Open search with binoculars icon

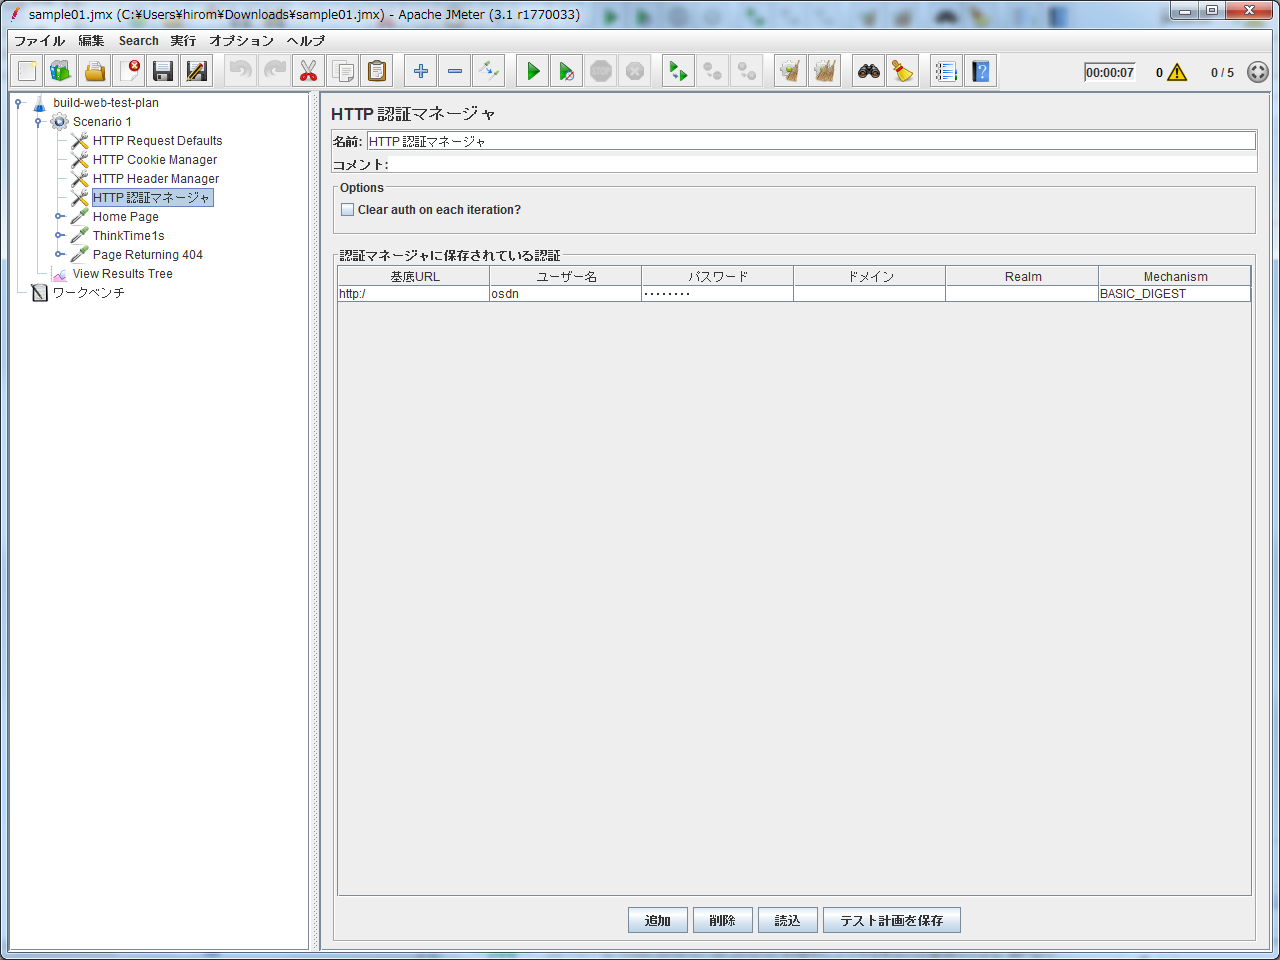pyautogui.click(x=869, y=71)
